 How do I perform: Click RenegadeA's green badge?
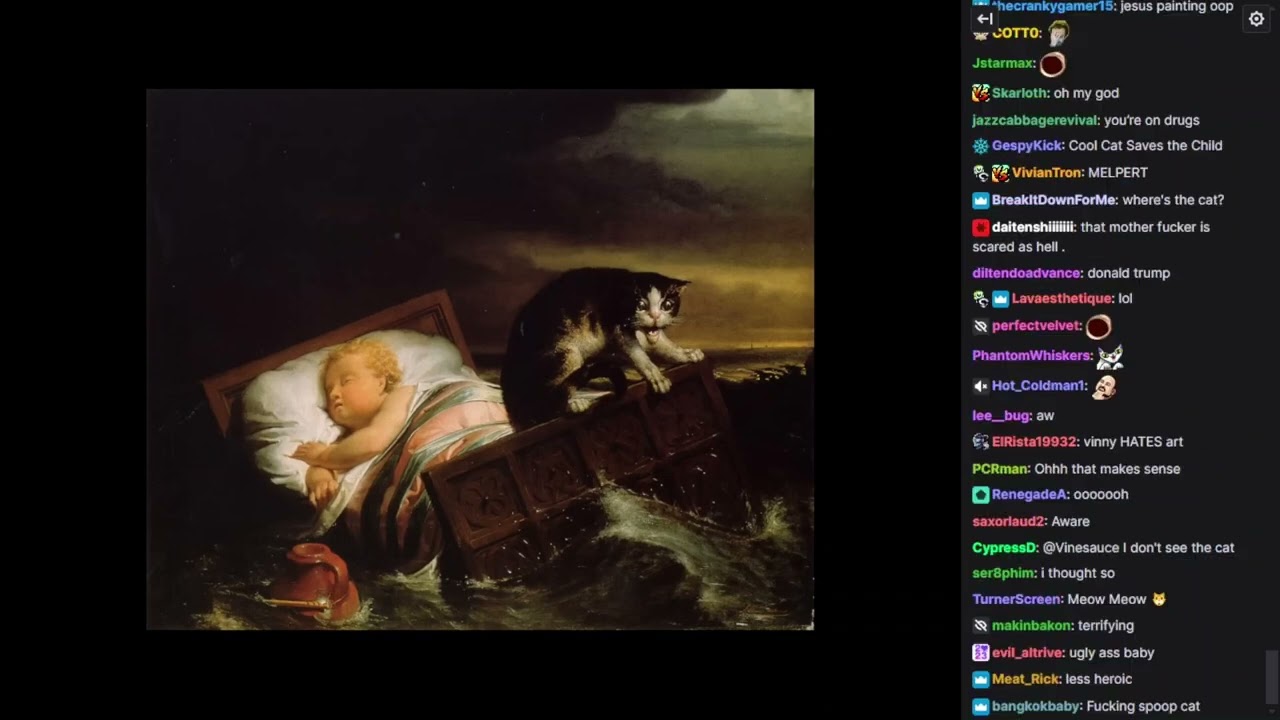point(980,495)
